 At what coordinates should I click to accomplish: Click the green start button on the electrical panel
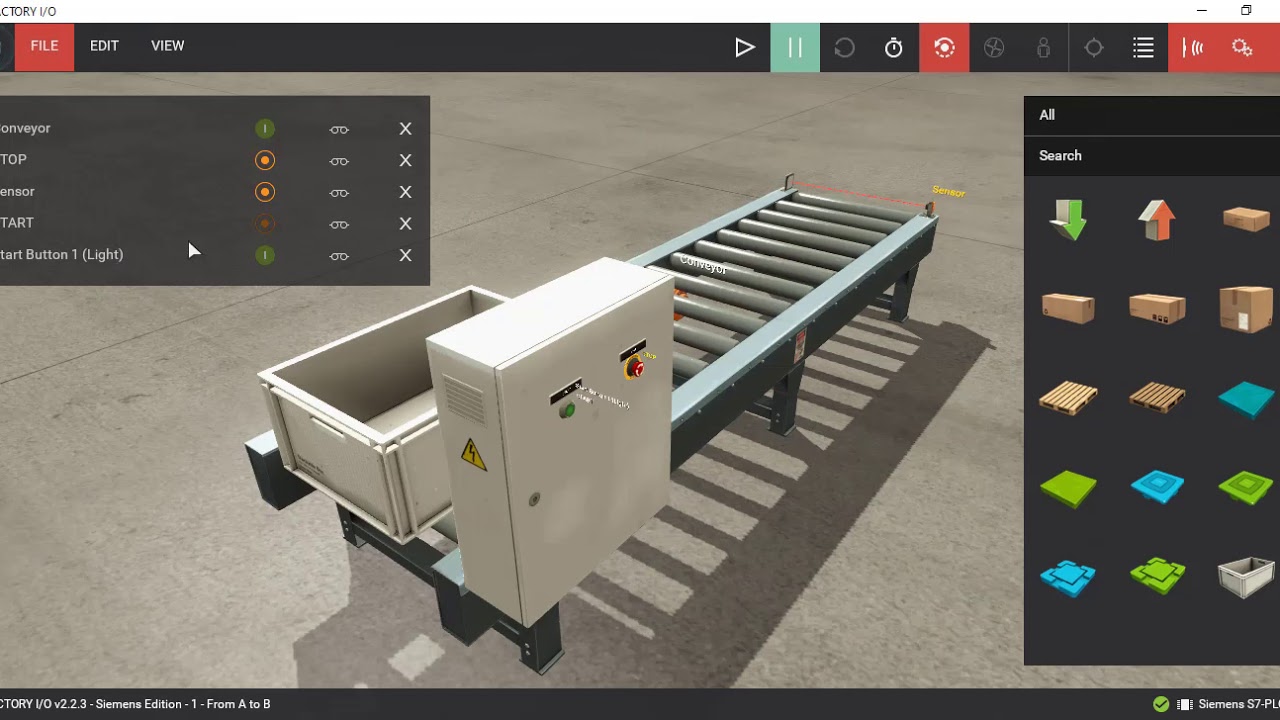coord(567,410)
